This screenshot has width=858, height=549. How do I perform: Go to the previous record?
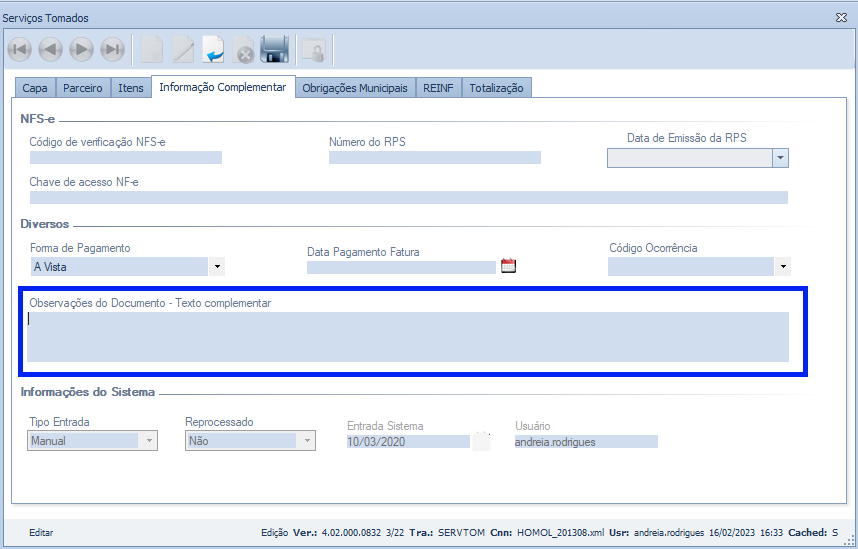tap(51, 49)
